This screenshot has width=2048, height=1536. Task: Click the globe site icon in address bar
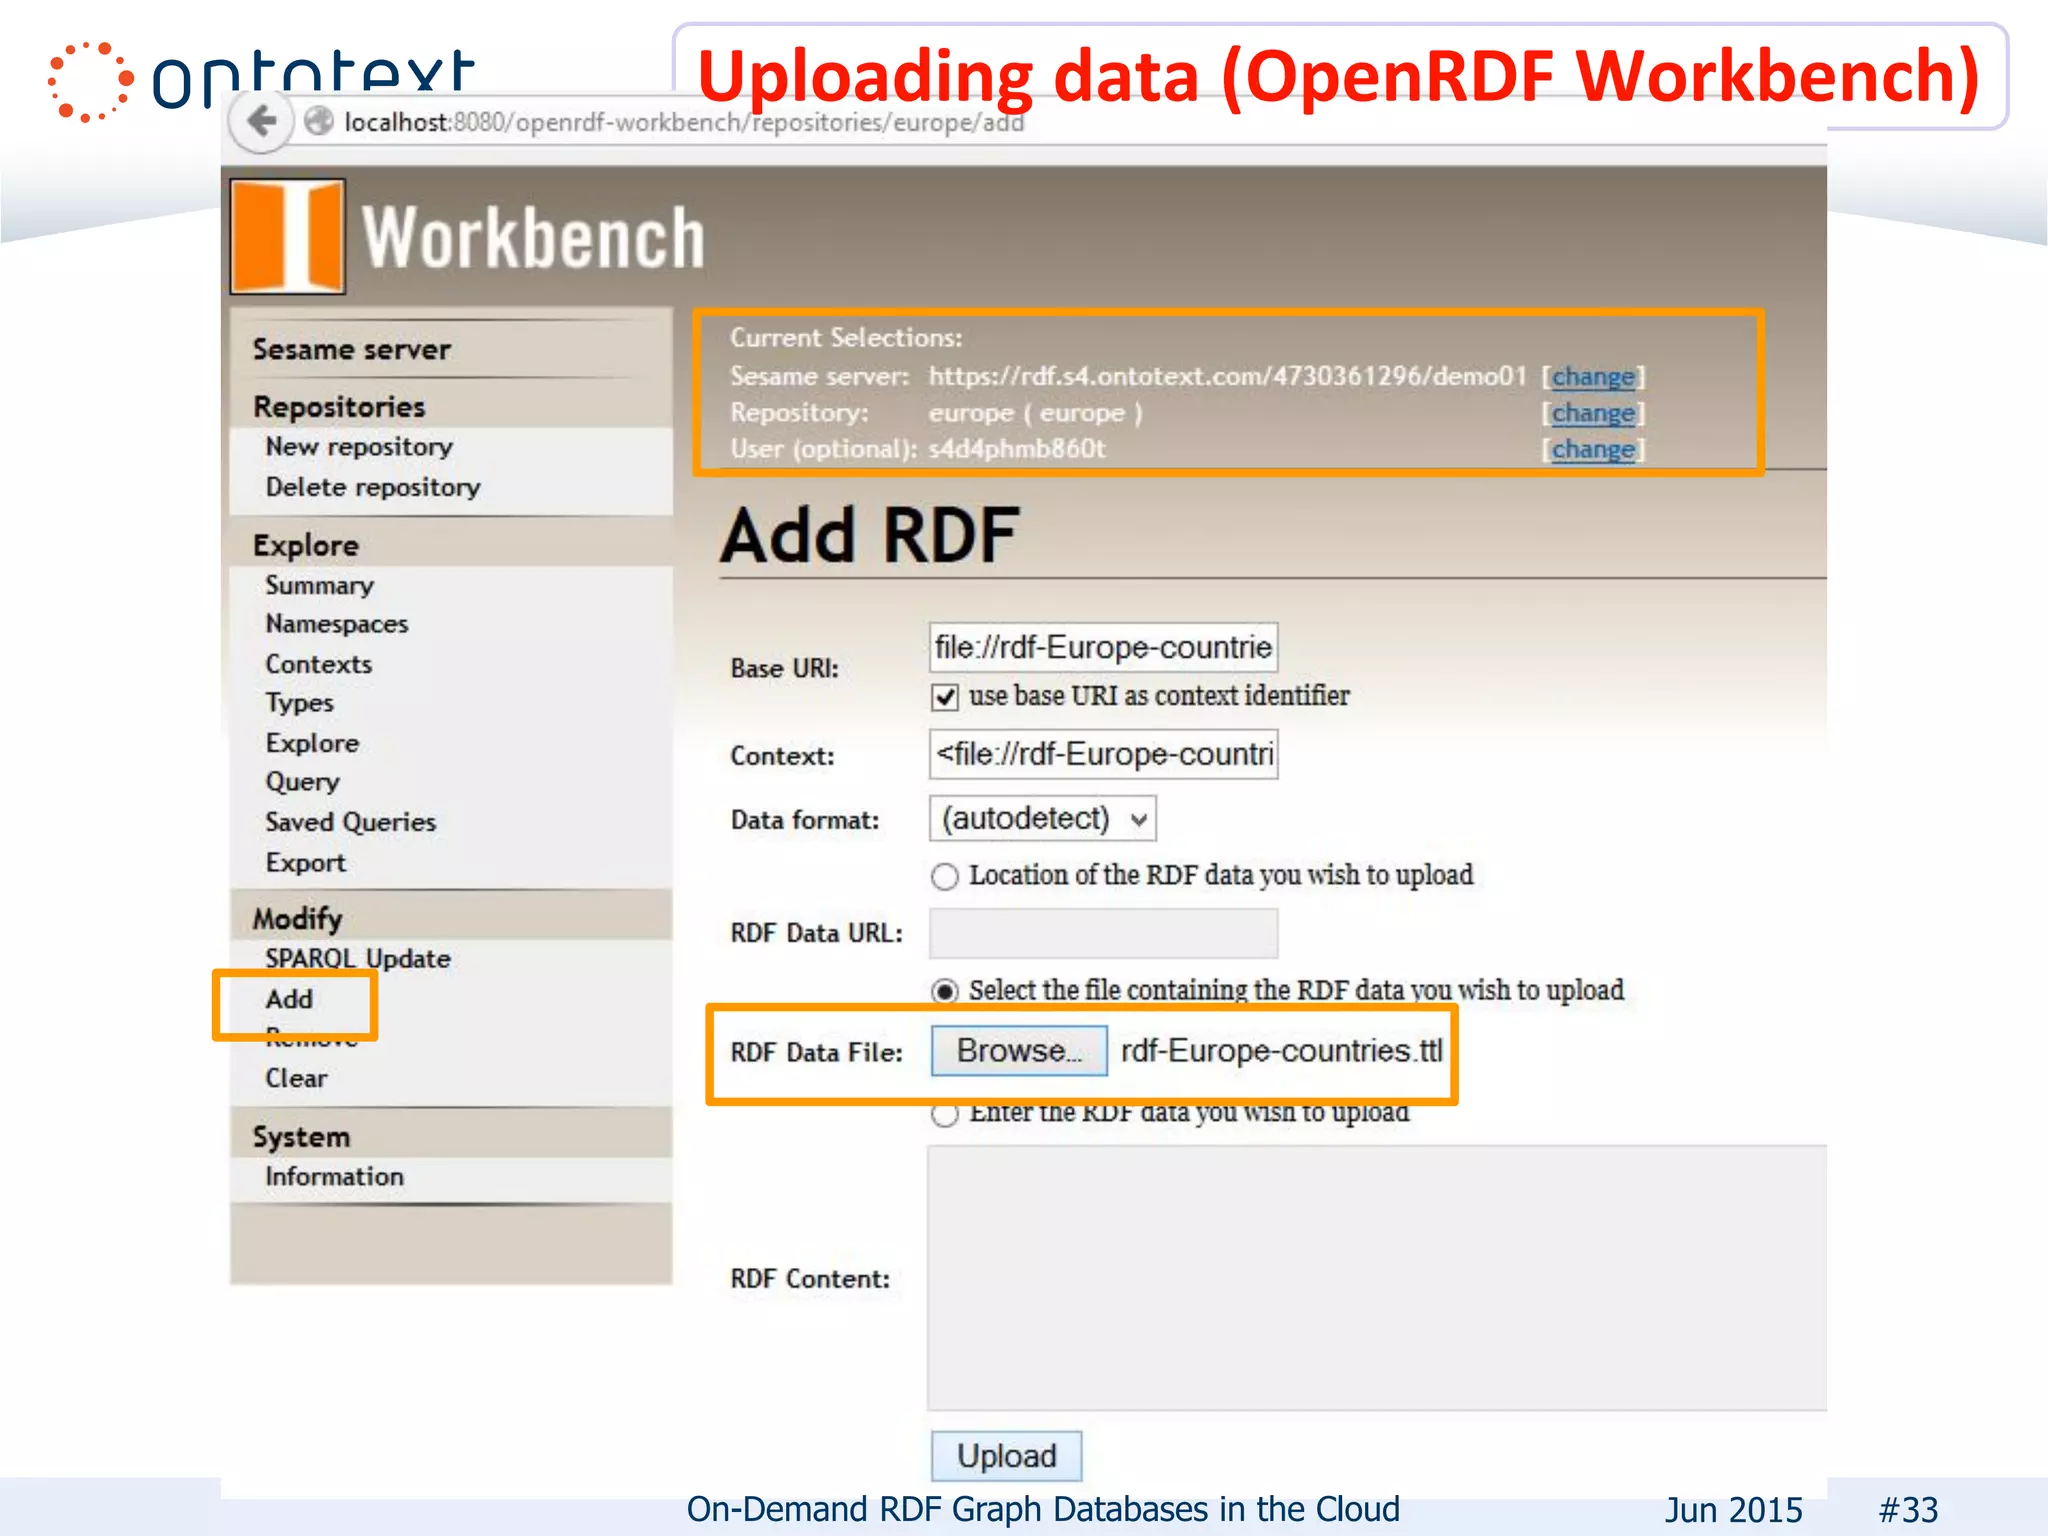[319, 122]
